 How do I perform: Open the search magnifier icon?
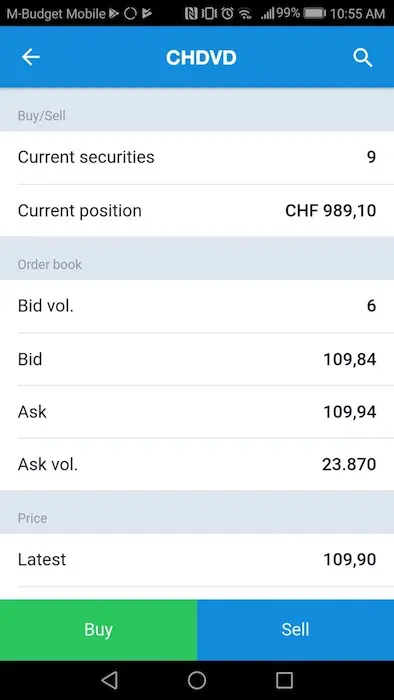point(362,58)
